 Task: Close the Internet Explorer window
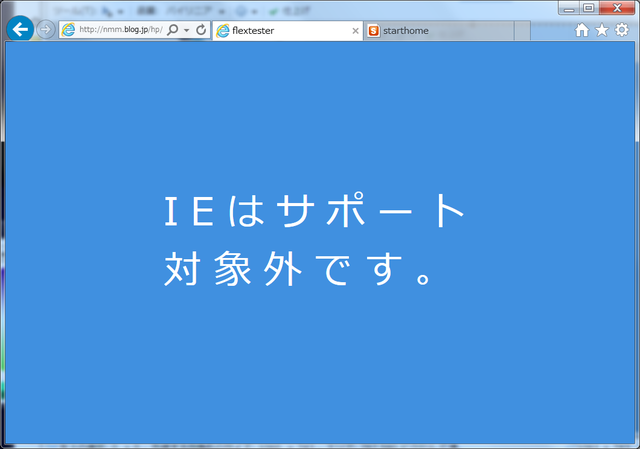(617, 8)
